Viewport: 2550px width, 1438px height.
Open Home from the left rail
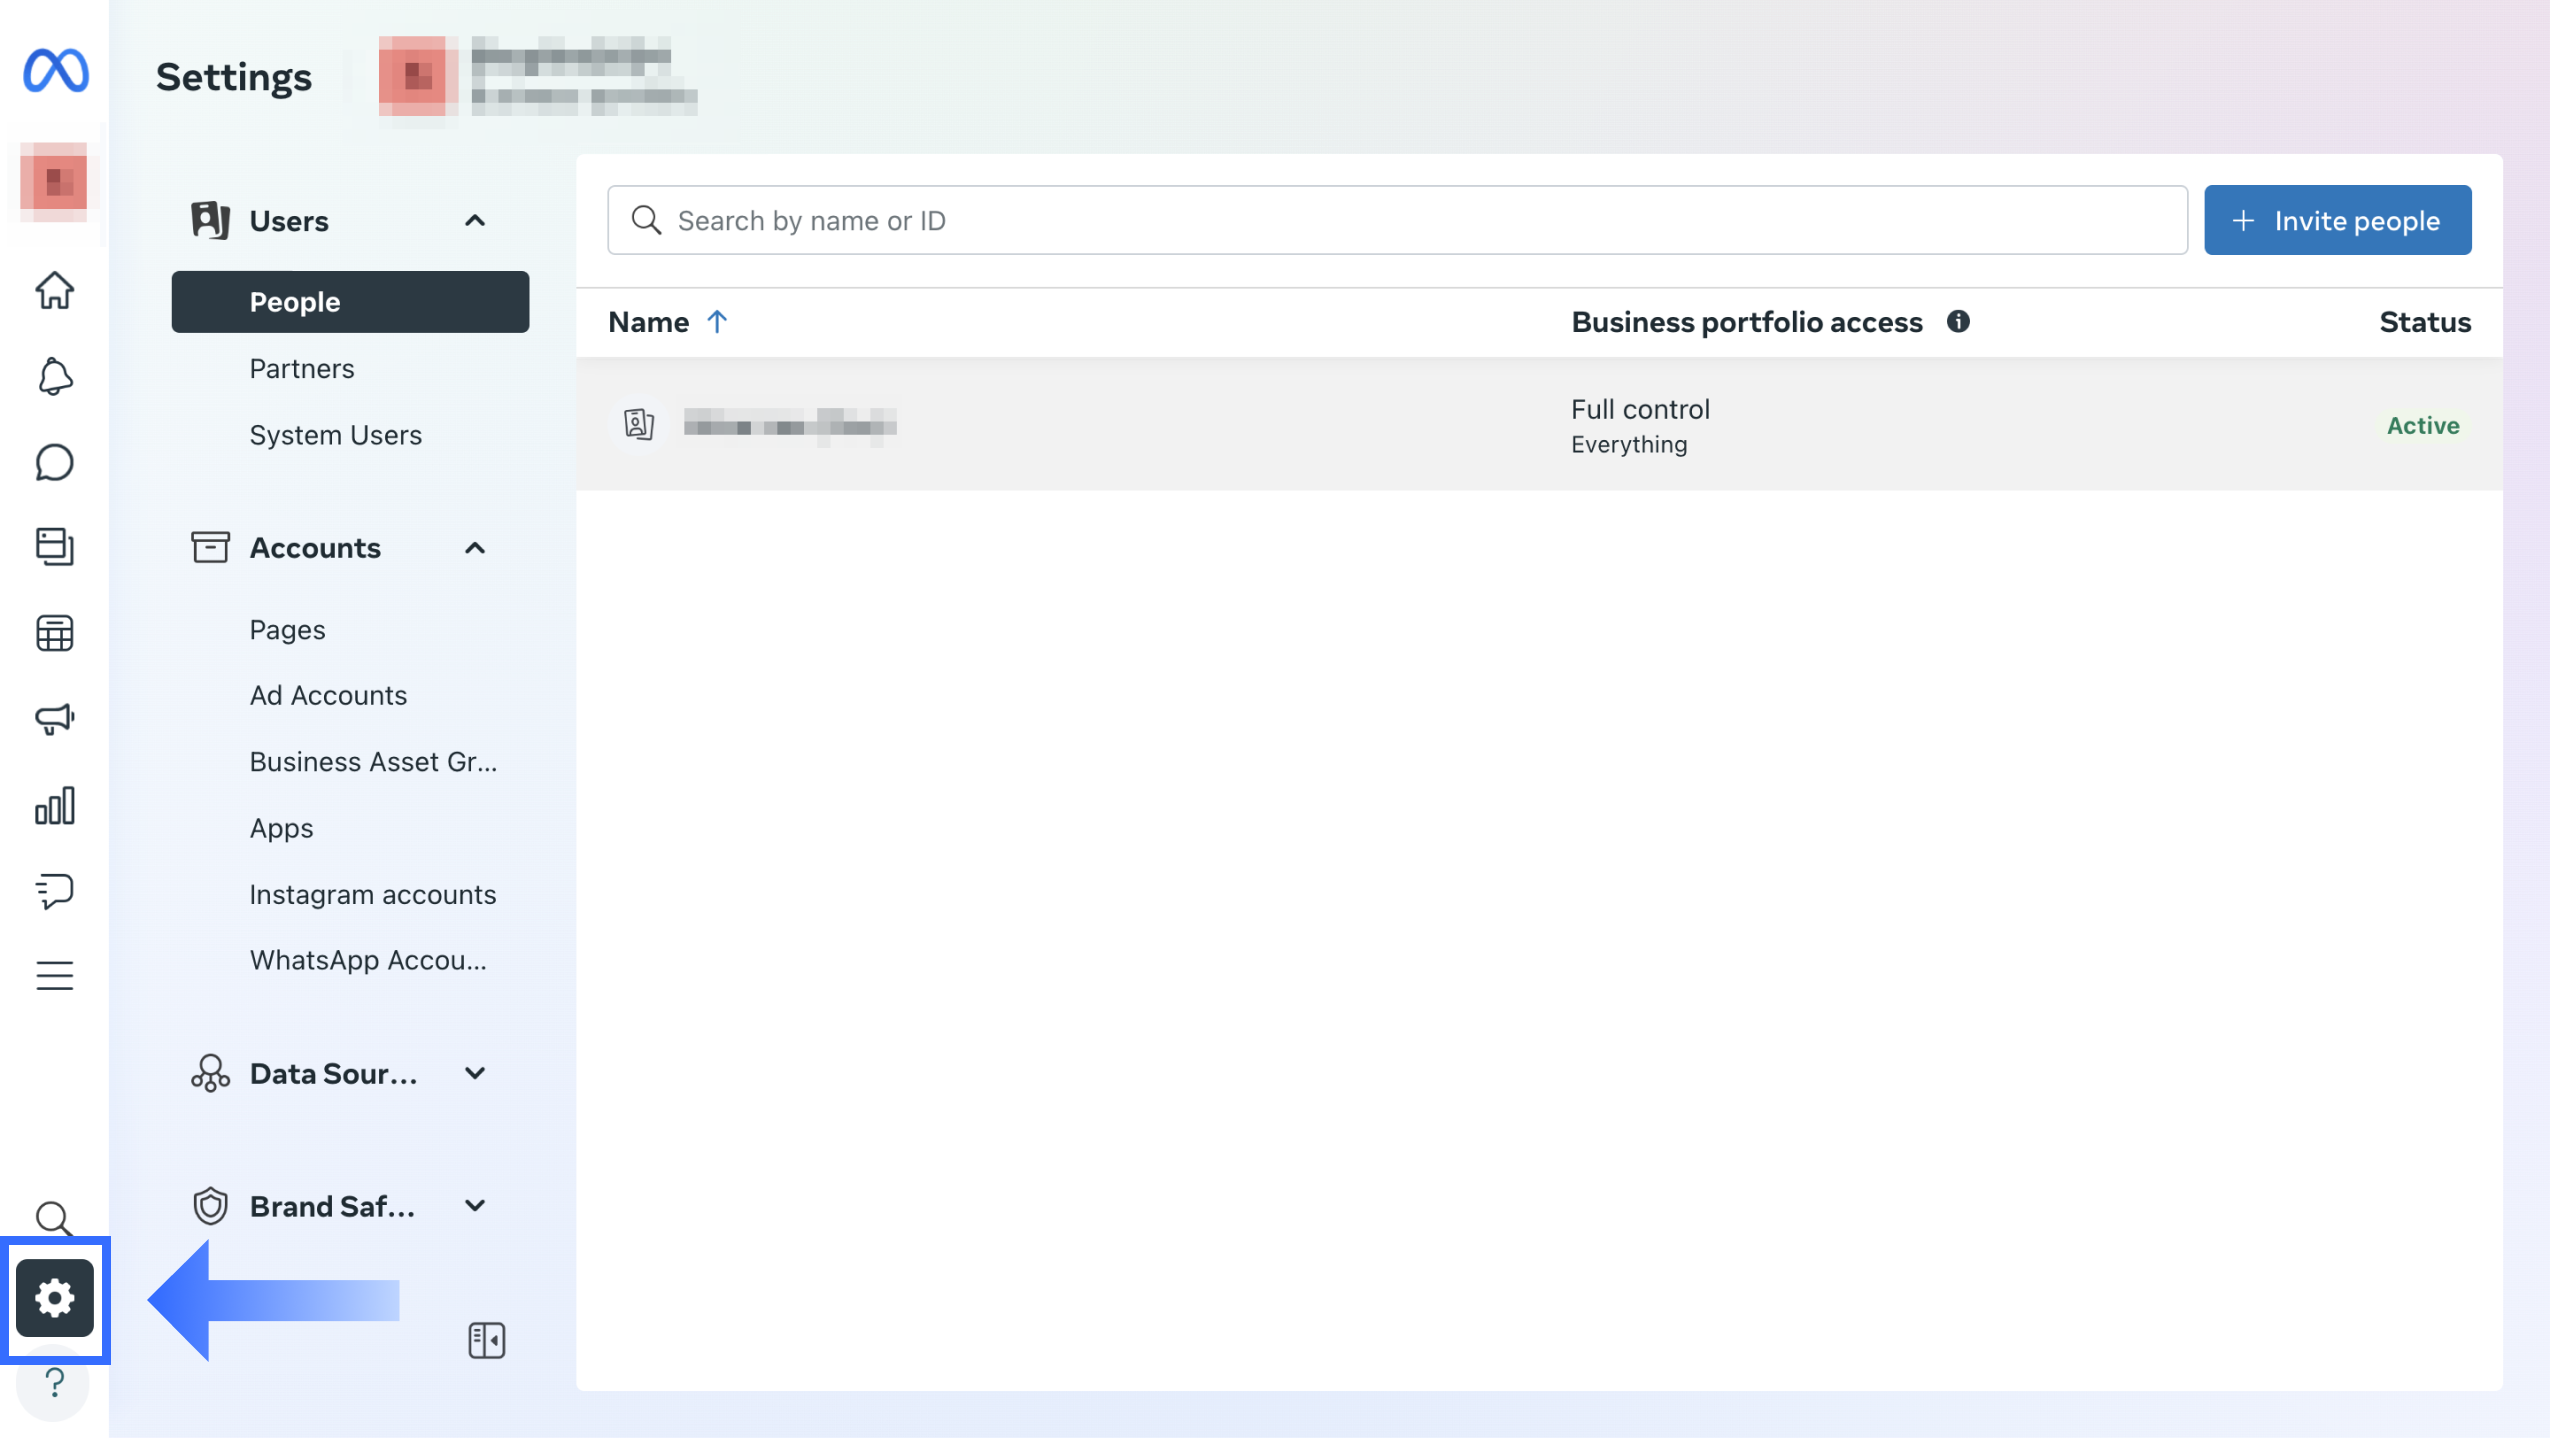(x=55, y=291)
